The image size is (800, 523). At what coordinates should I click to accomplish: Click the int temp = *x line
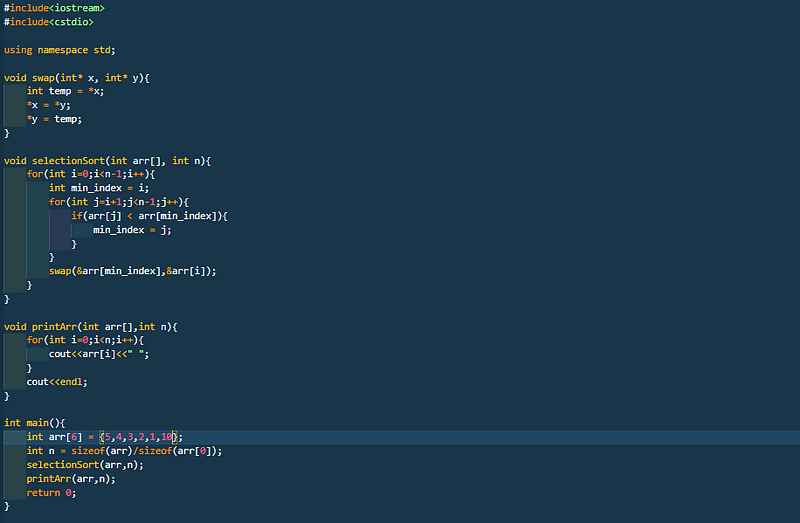tap(65, 91)
